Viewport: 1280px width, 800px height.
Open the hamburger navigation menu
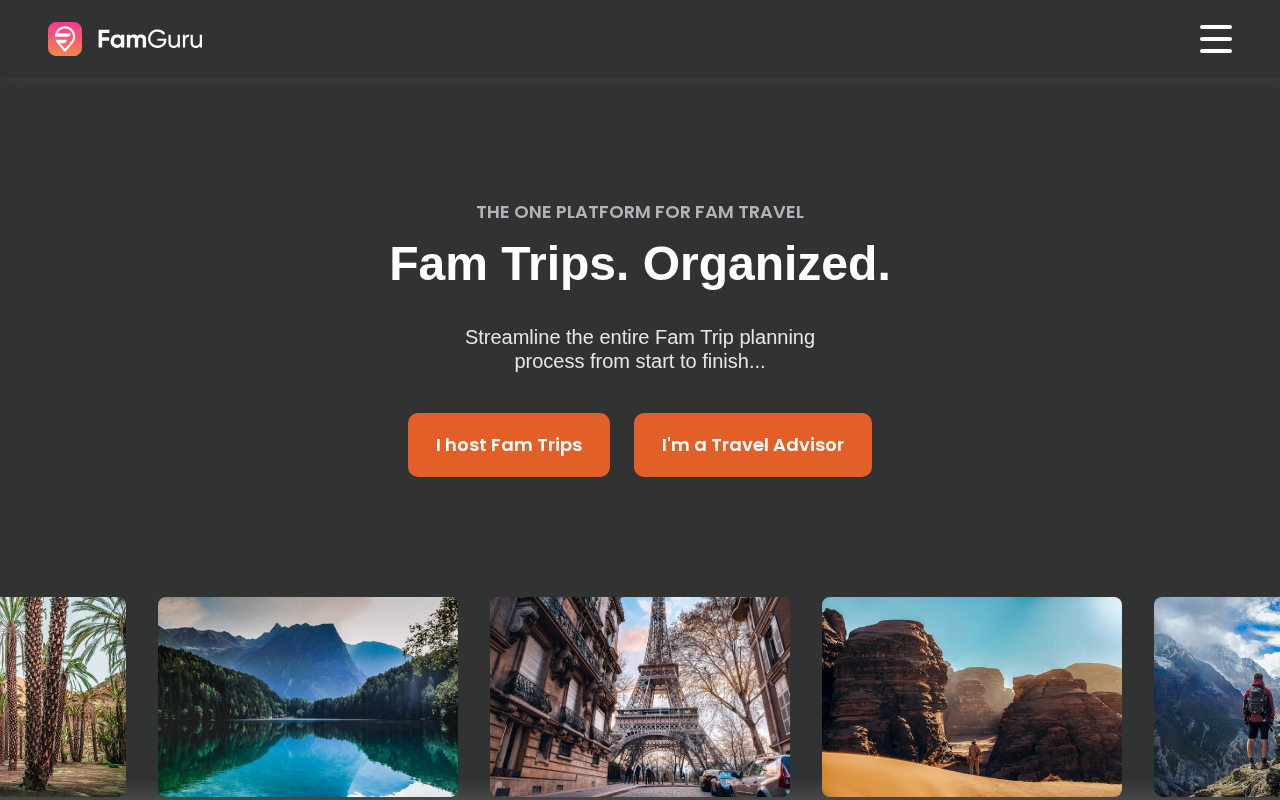coord(1216,39)
